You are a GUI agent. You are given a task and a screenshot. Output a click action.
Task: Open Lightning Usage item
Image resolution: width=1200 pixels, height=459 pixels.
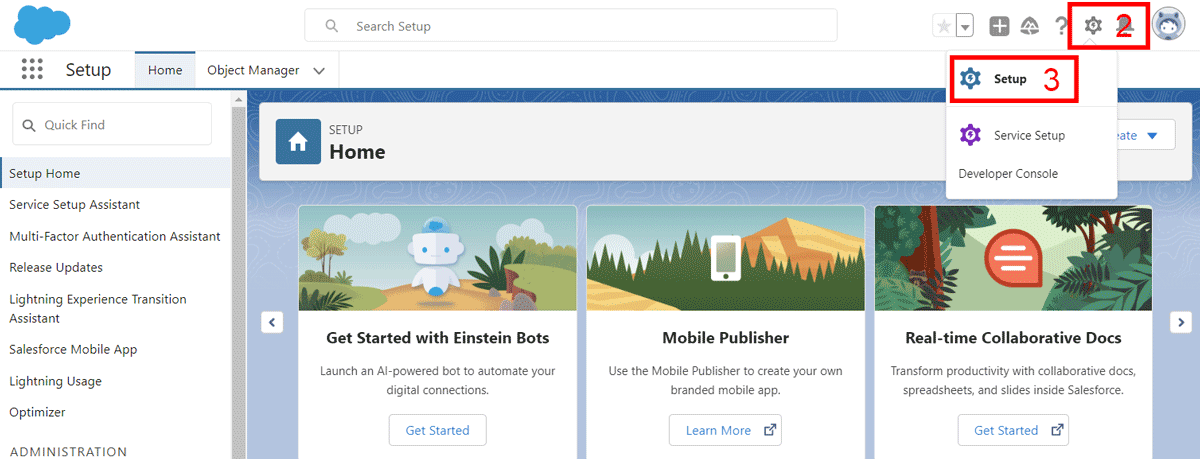click(x=55, y=381)
